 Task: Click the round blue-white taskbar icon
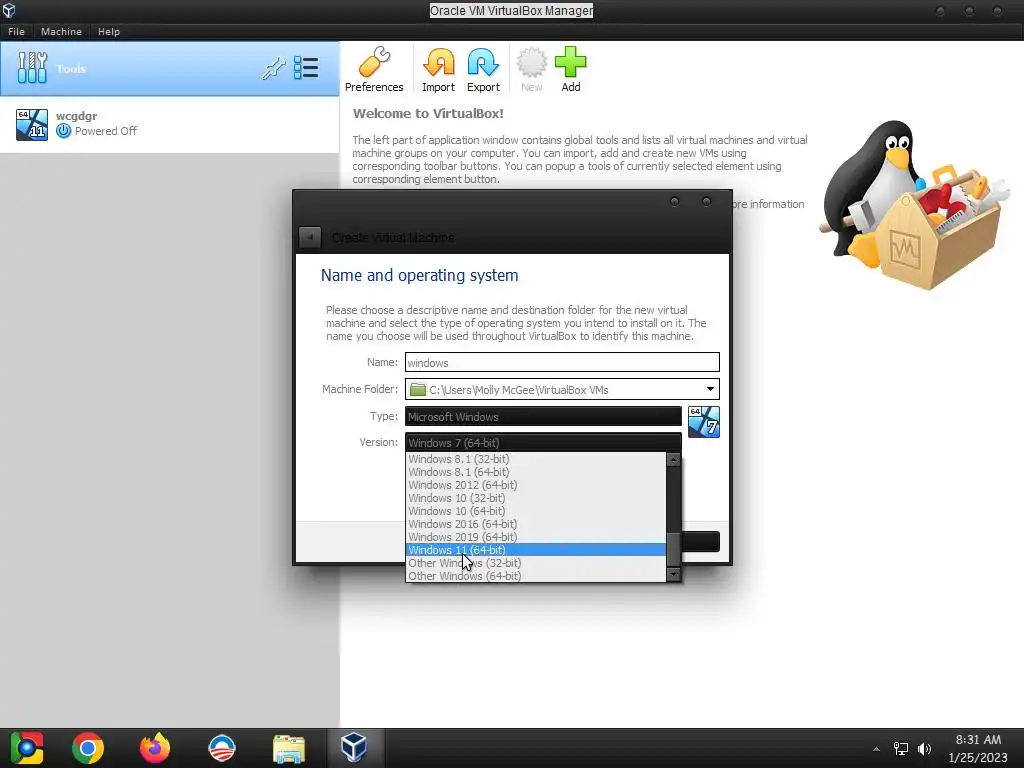[x=221, y=748]
